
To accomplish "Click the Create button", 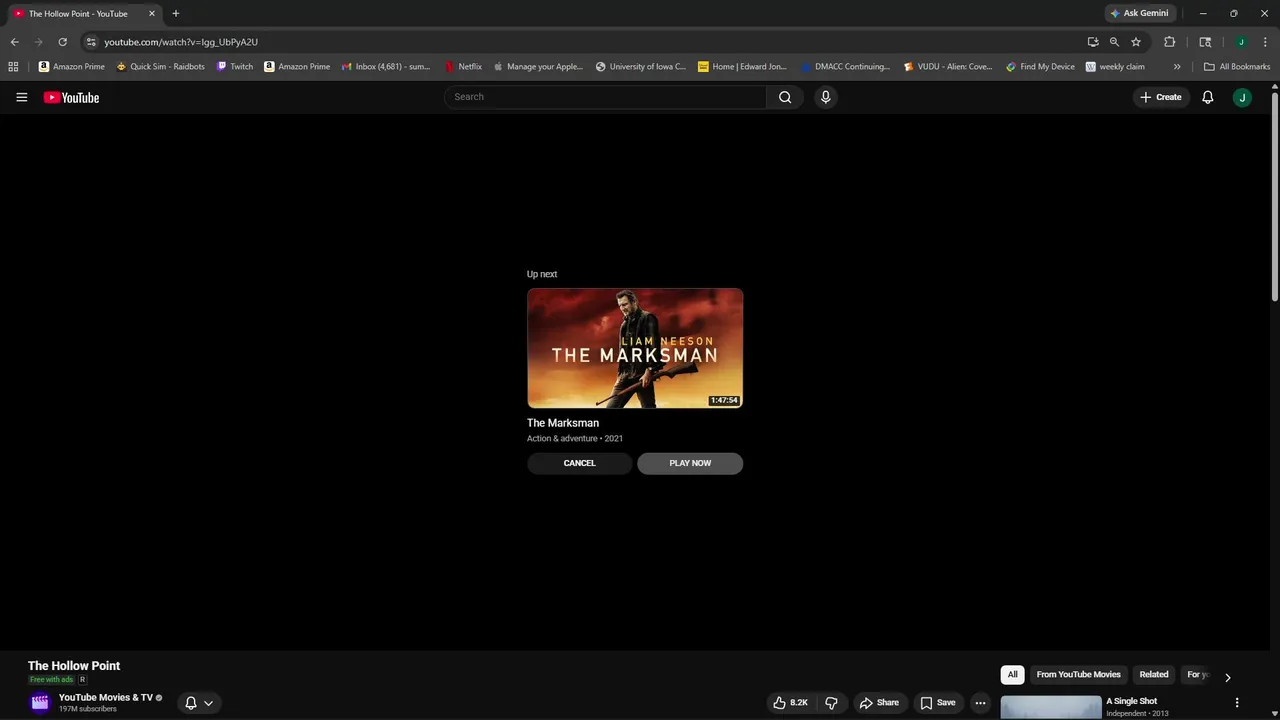I will (1161, 97).
